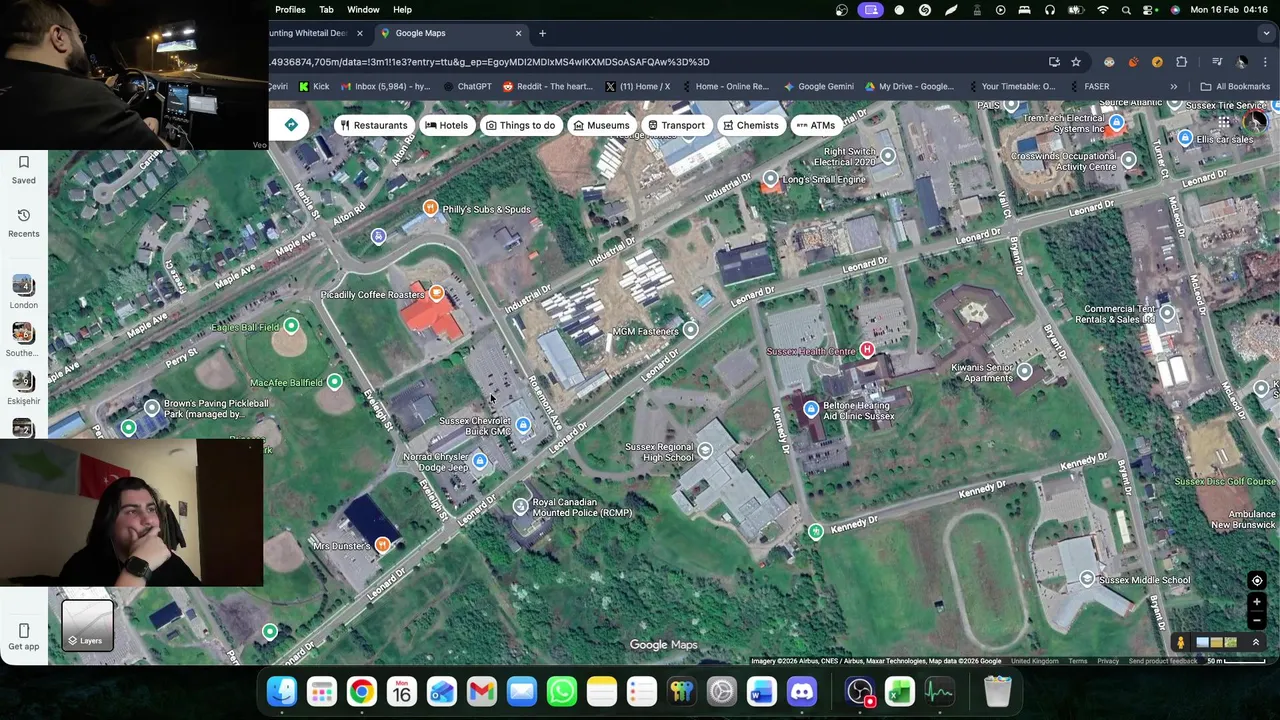Screen dimensions: 1280x720
Task: Open Spotlight search in menu bar
Action: click(1126, 10)
